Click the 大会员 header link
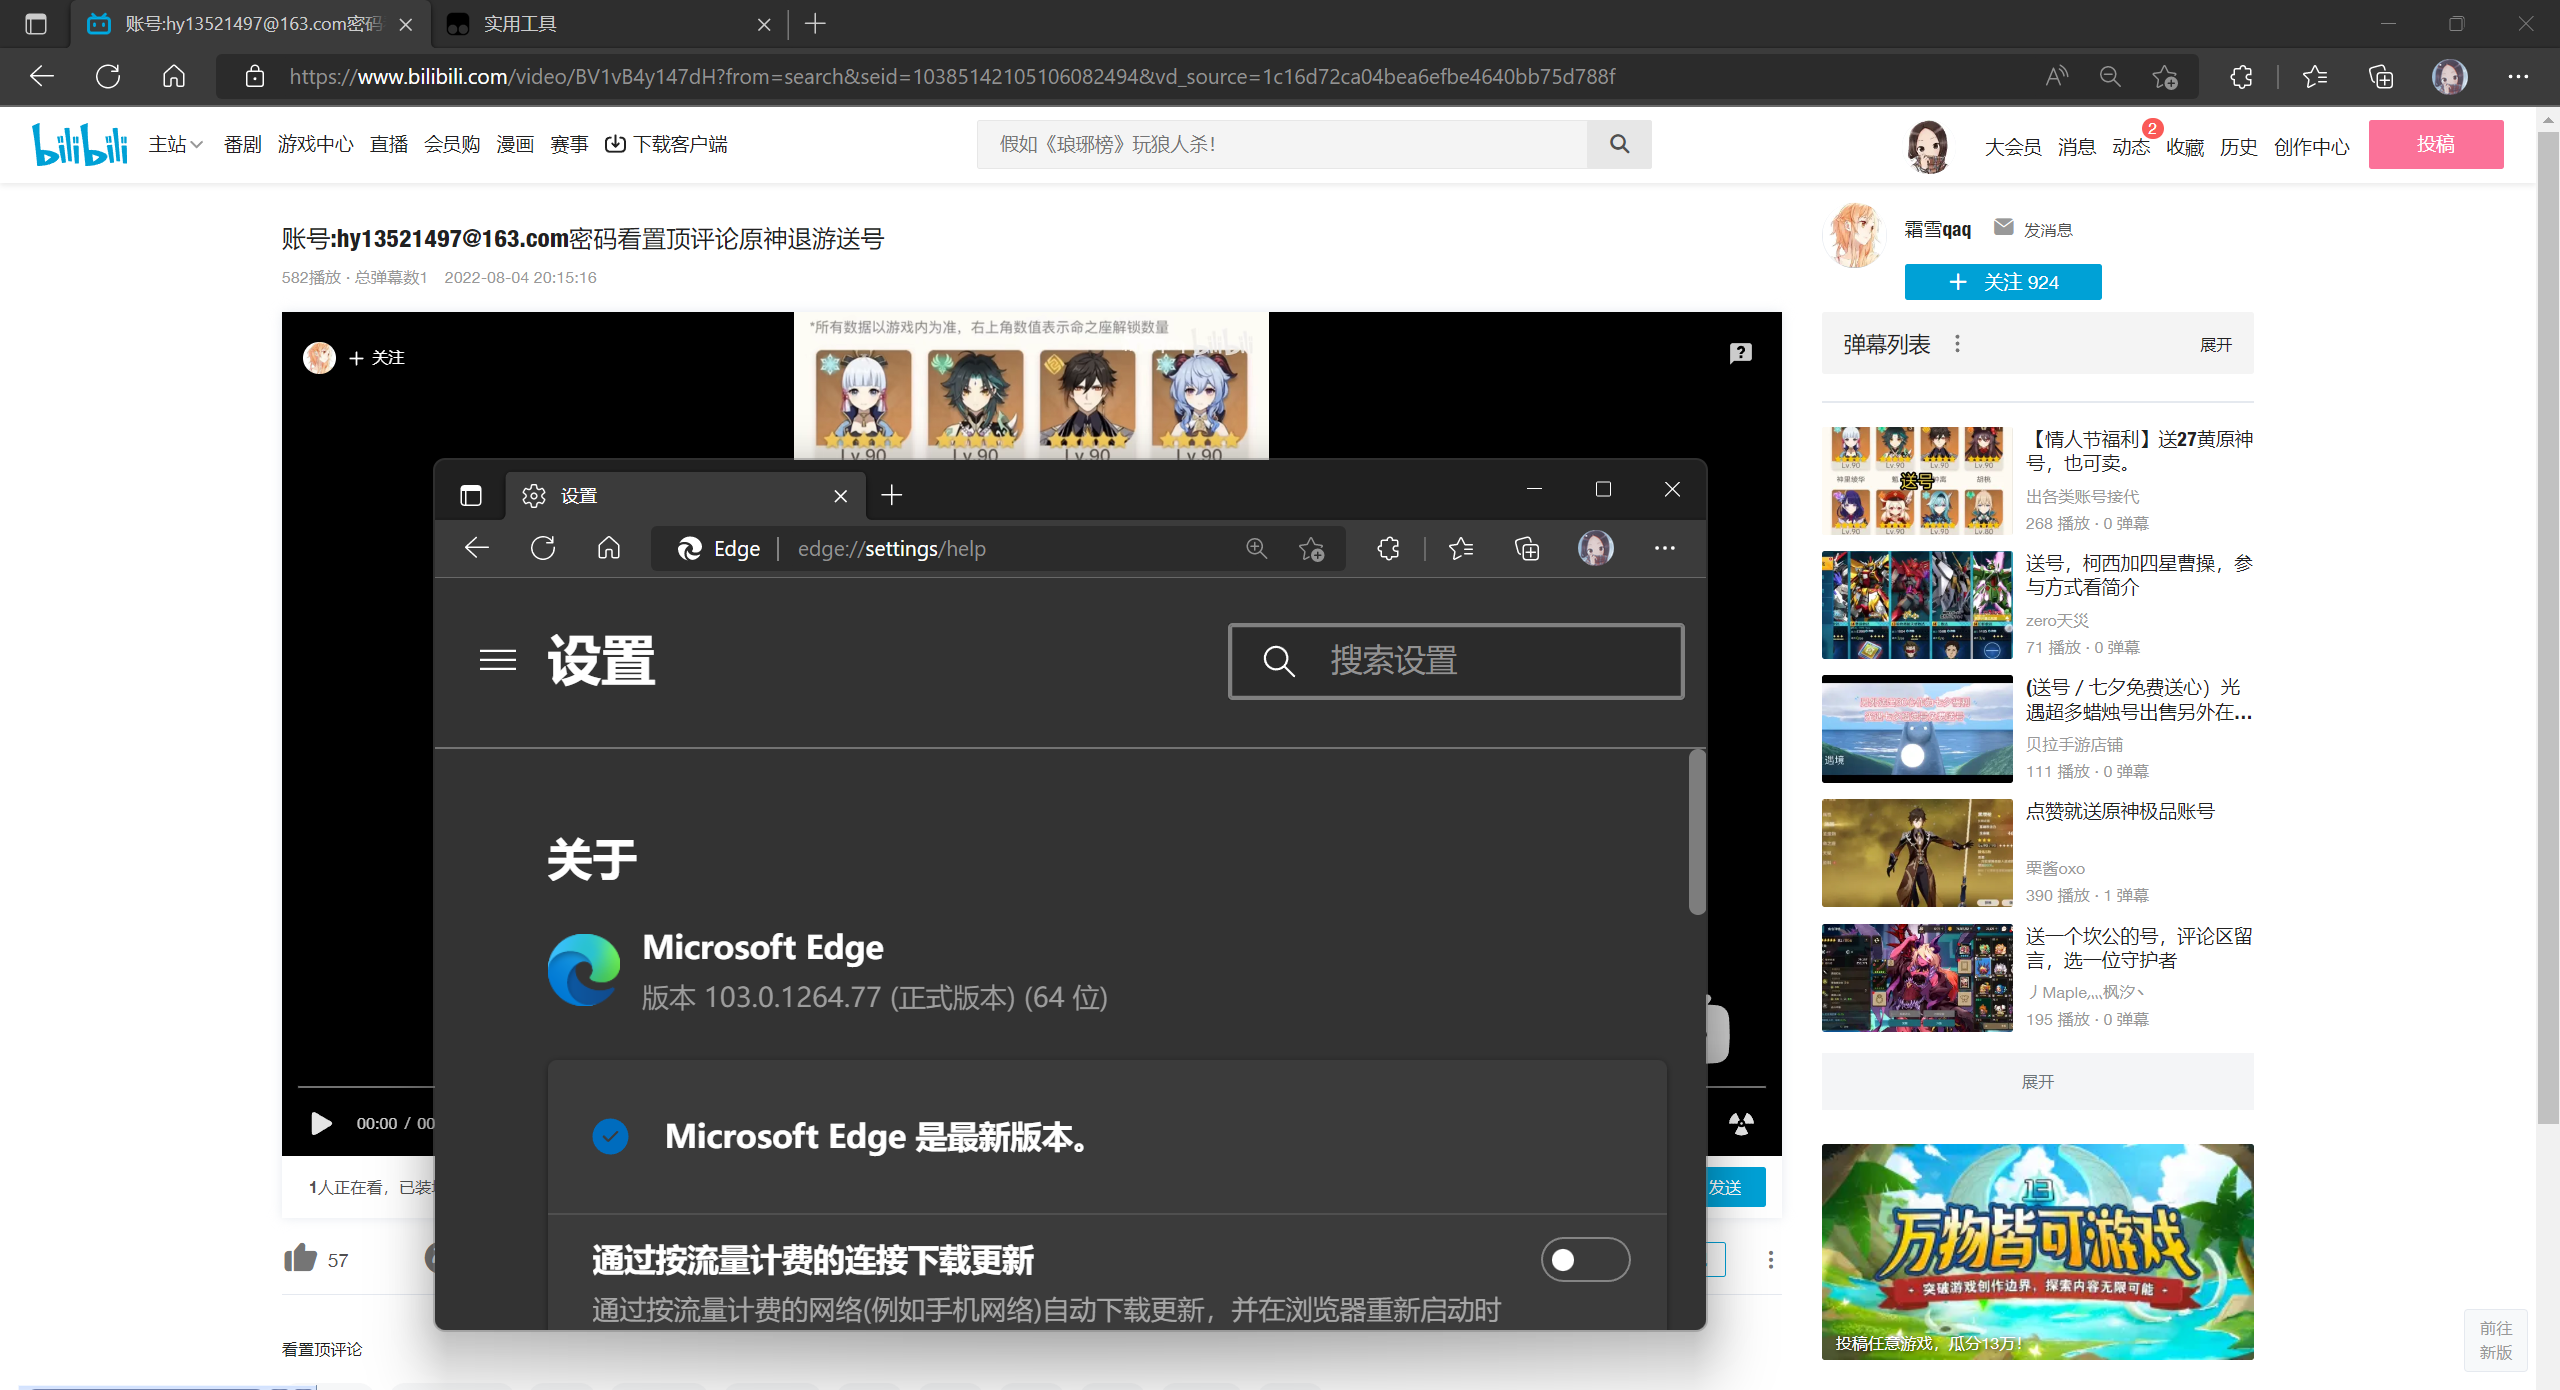This screenshot has height=1390, width=2560. (2012, 147)
